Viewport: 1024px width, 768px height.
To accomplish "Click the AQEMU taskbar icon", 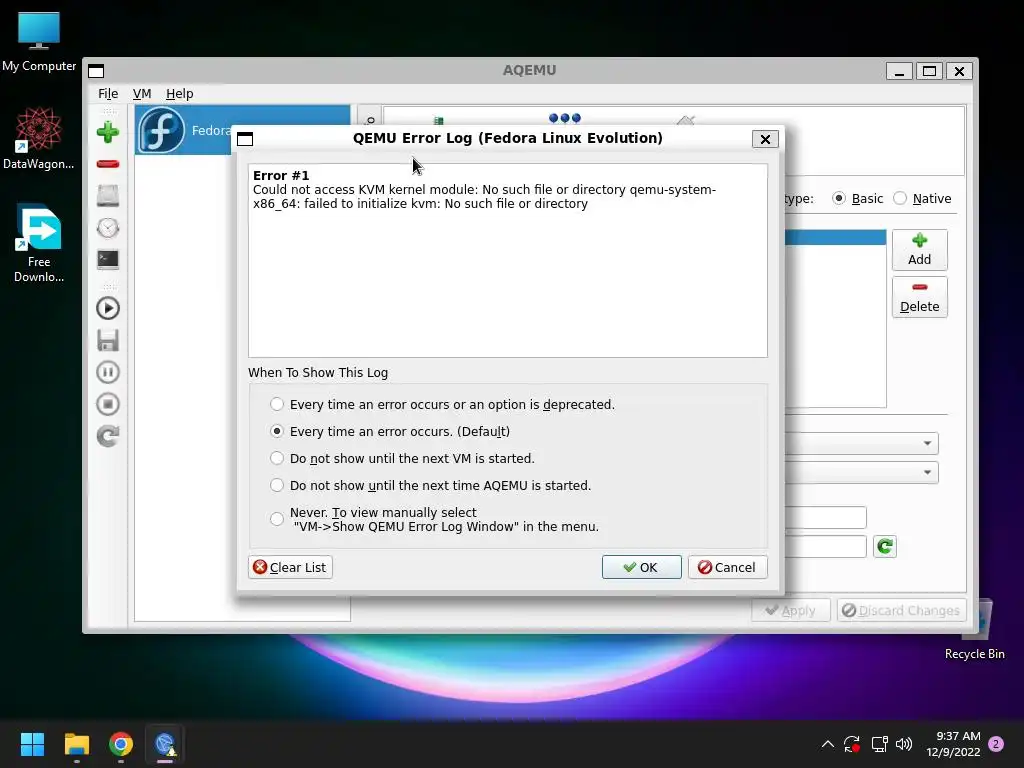I will coord(165,744).
